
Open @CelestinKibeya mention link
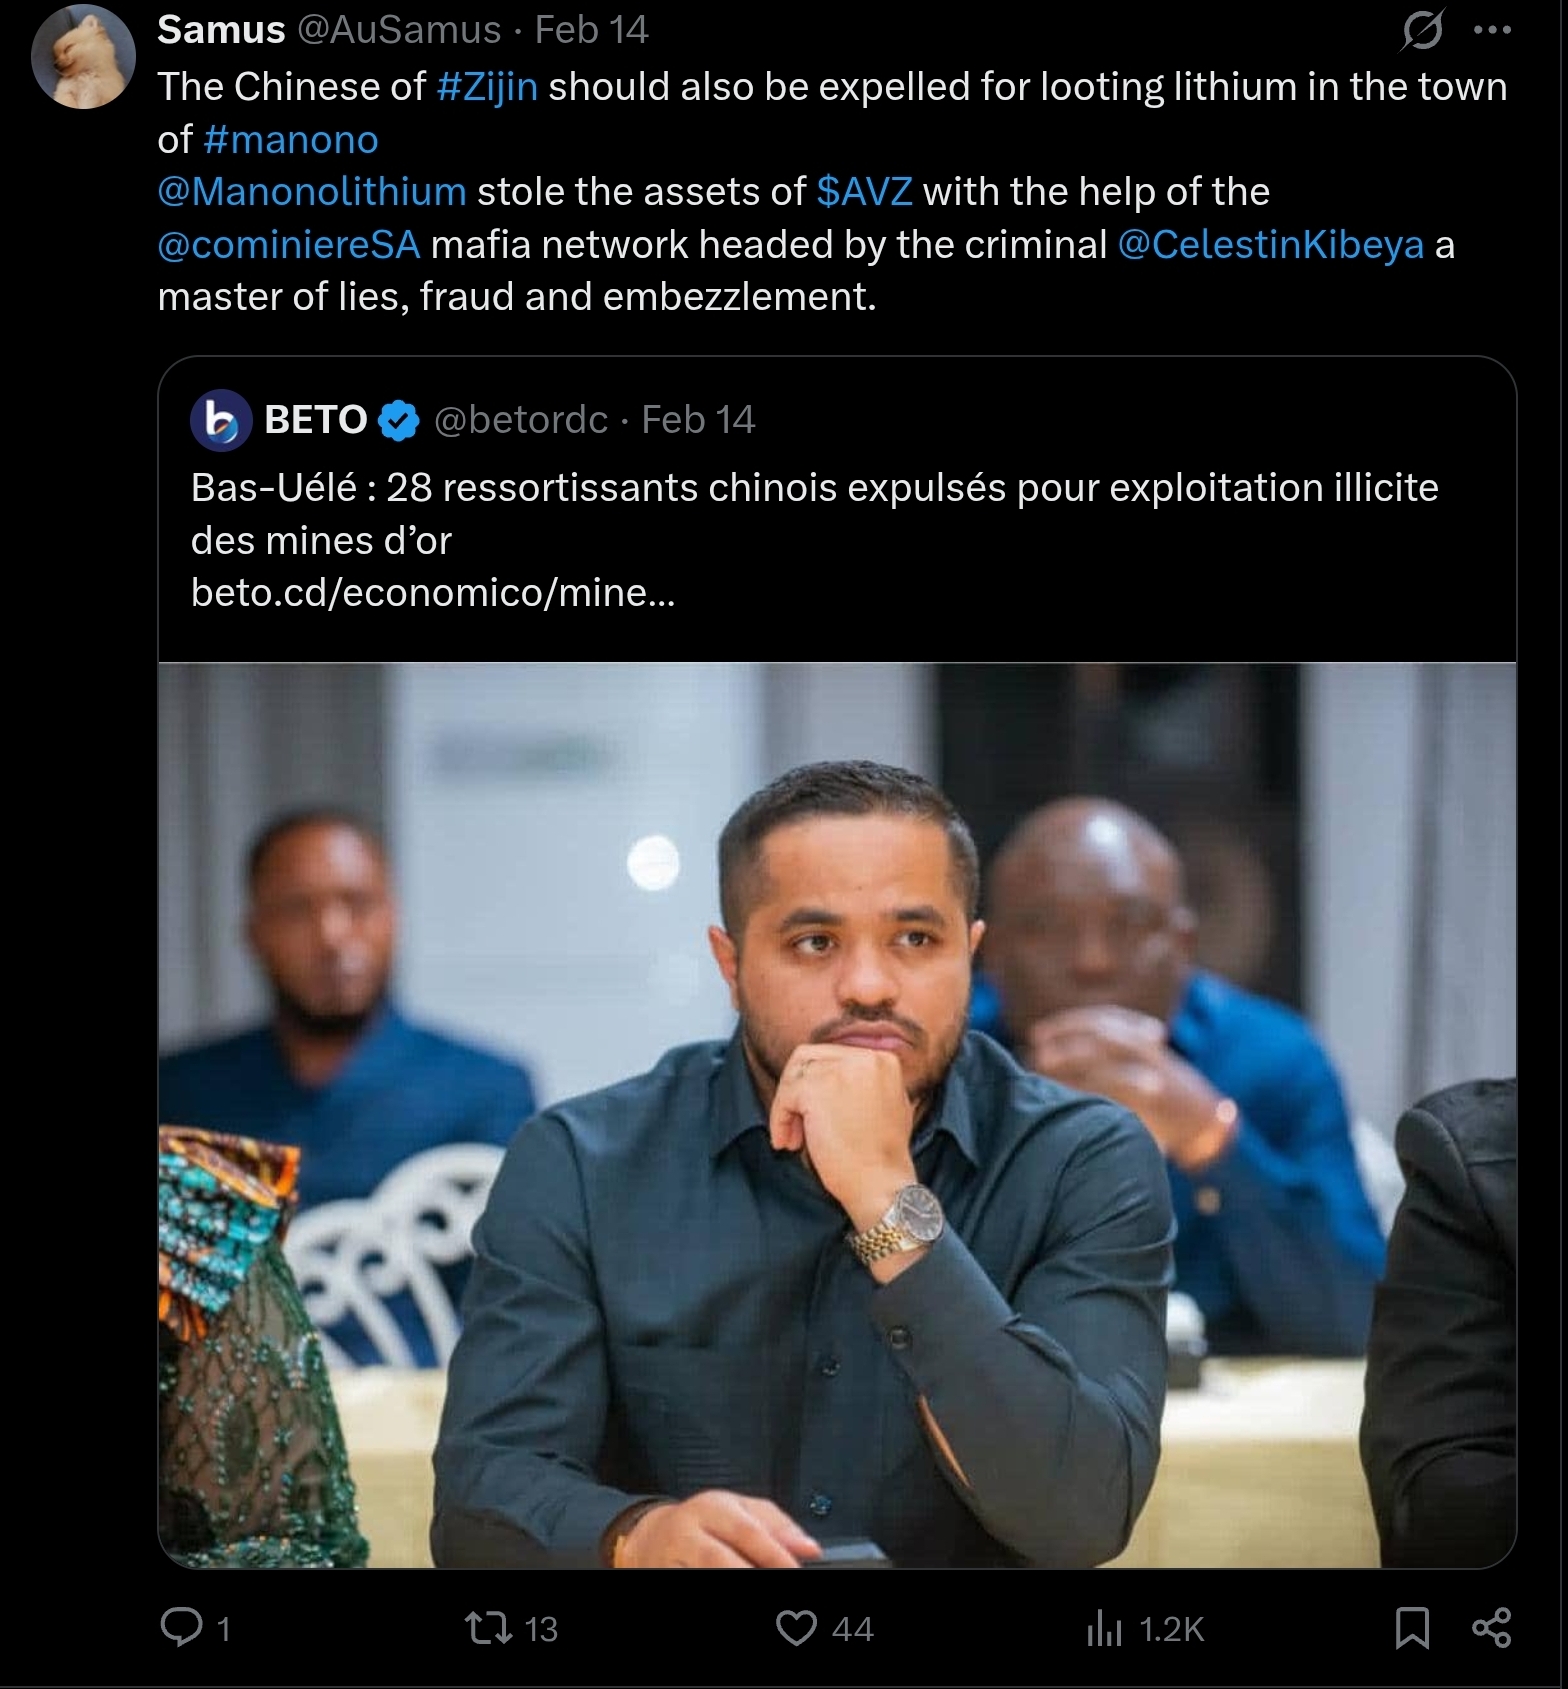pyautogui.click(x=1270, y=245)
